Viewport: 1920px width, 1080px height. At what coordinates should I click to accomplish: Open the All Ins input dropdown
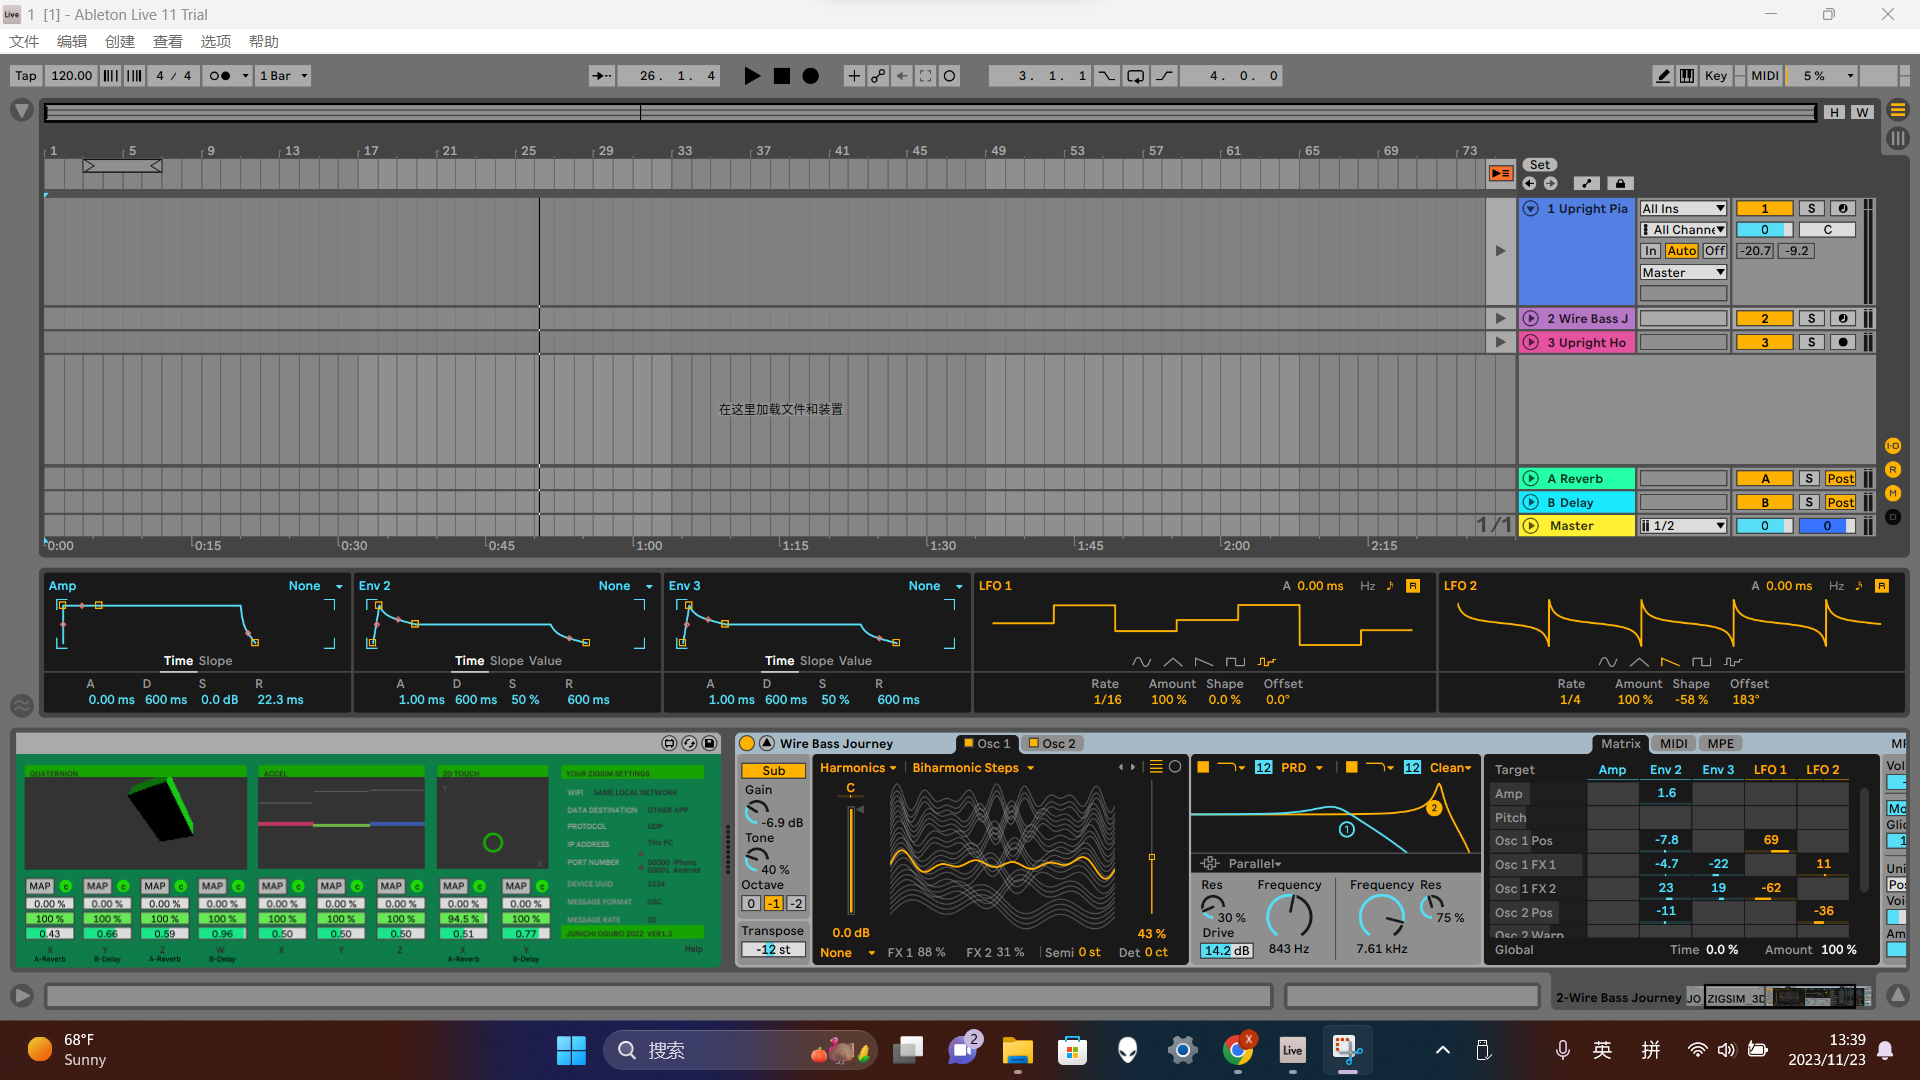pos(1683,209)
